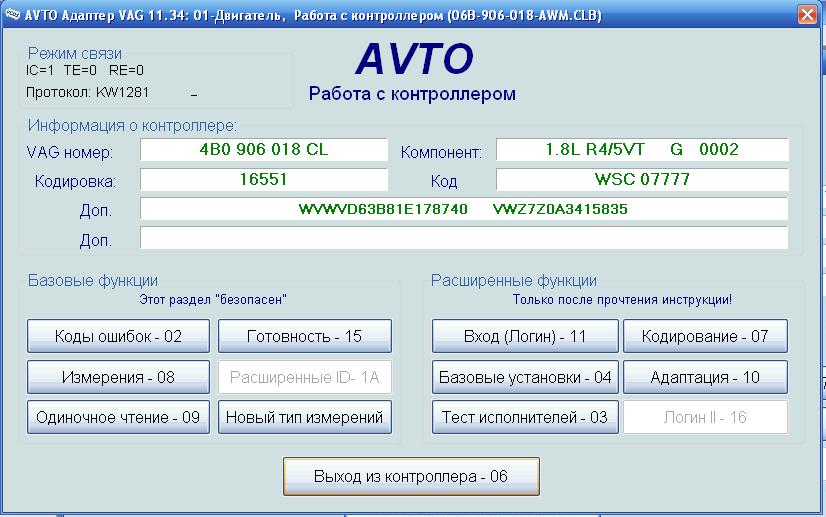Screen dimensions: 826x517
Task: Exit via Выход из контроллера - 06
Action: tap(411, 476)
